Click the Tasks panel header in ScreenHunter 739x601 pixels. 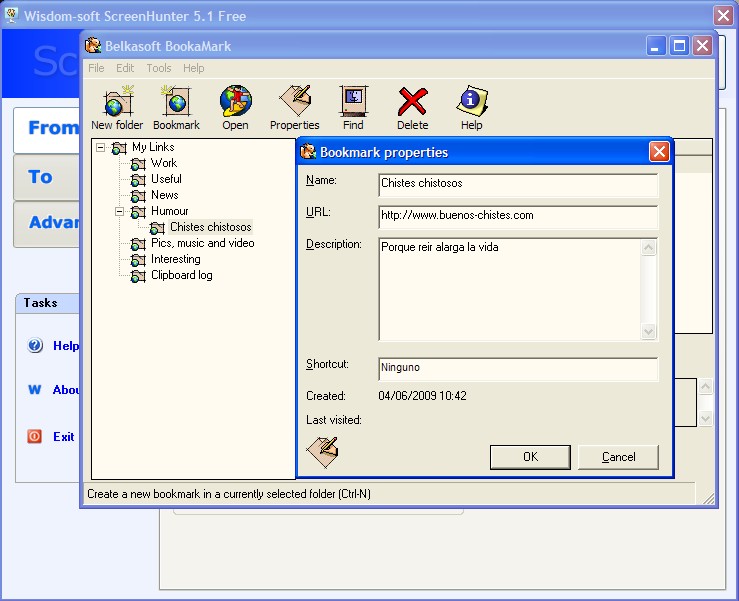[47, 303]
